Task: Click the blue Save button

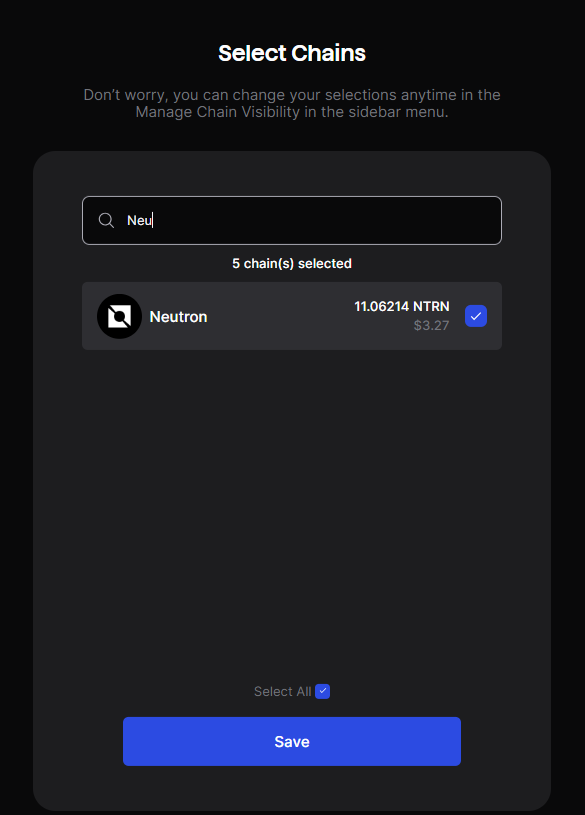Action: (x=292, y=741)
